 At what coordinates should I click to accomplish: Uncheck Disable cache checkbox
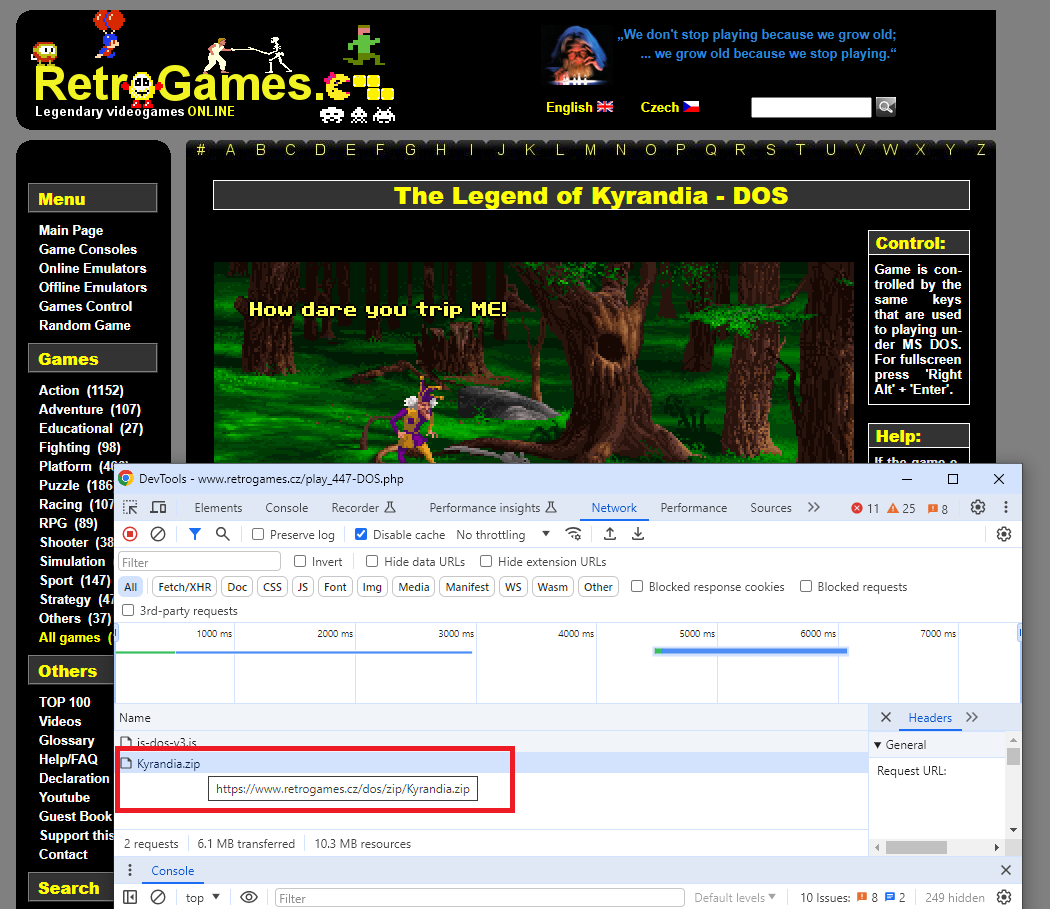(x=361, y=534)
